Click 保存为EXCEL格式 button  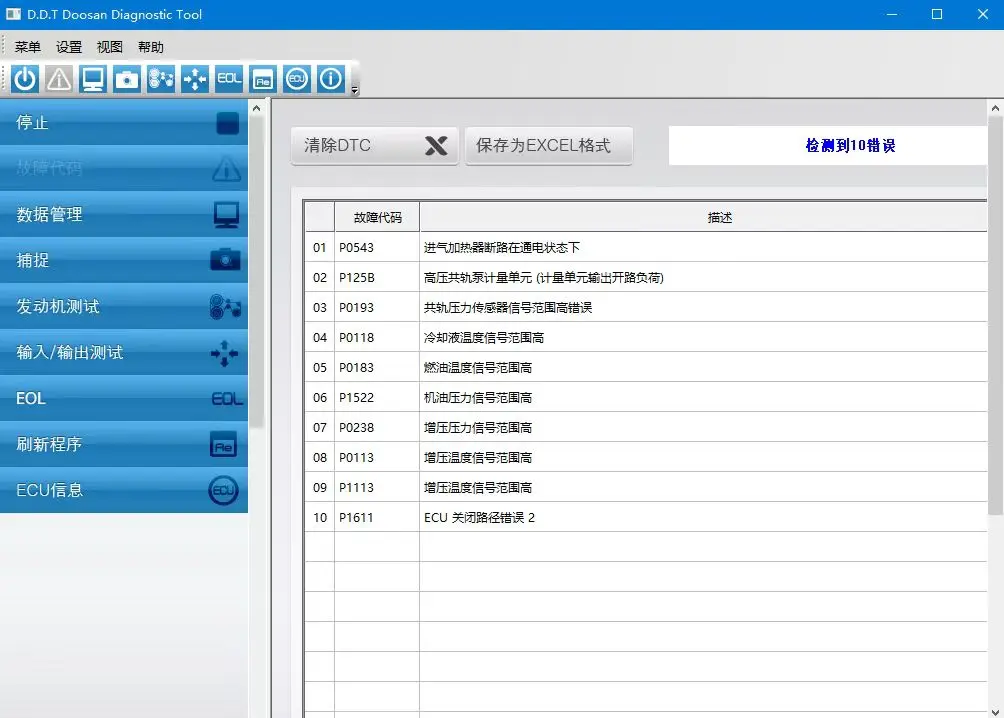click(549, 145)
